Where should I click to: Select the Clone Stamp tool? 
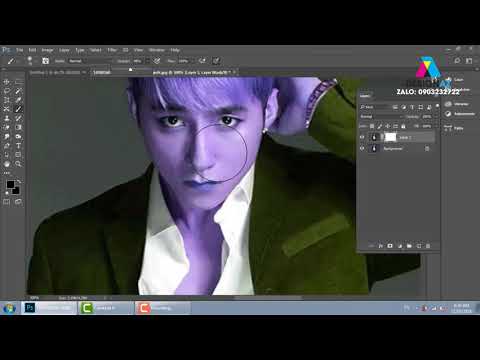click(x=6, y=118)
